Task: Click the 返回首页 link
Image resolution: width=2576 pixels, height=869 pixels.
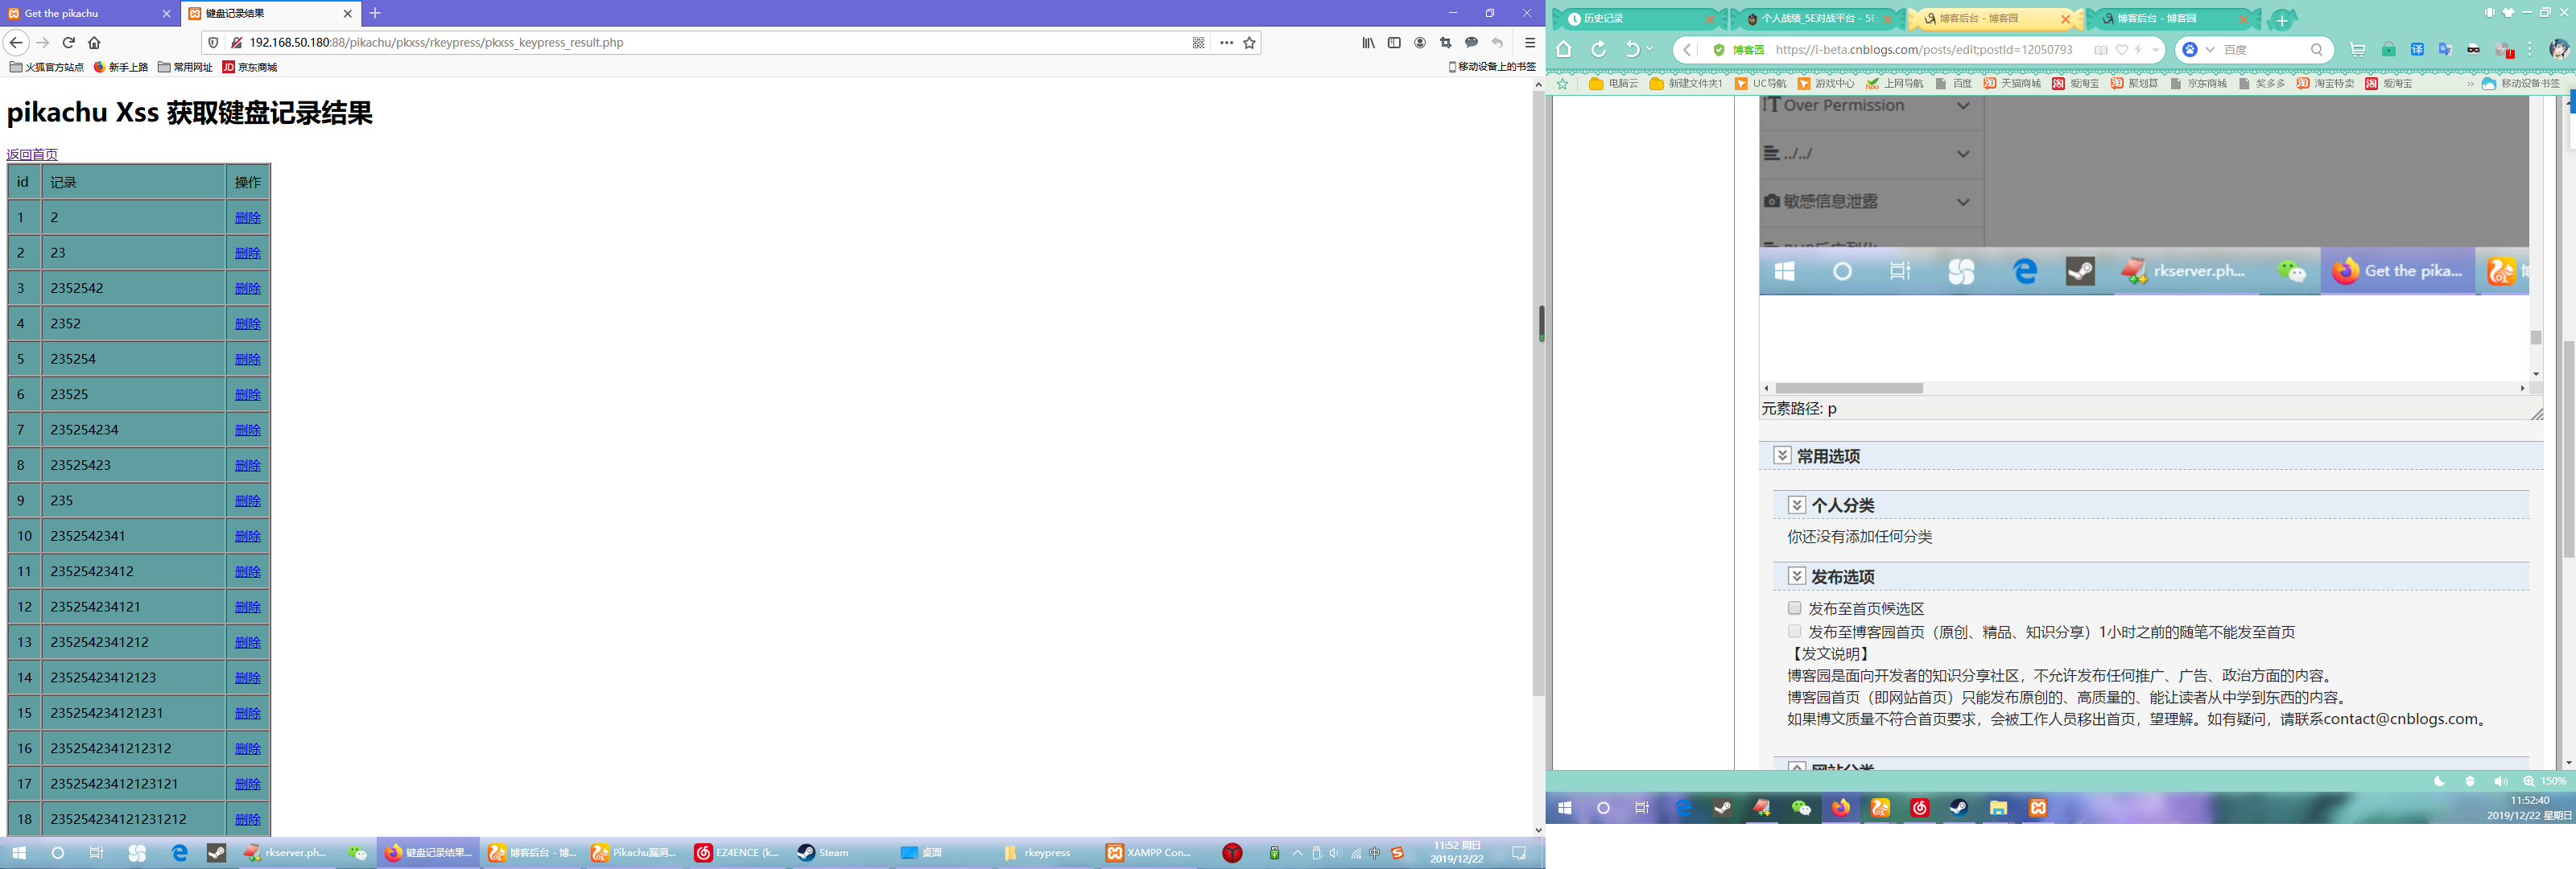Action: click(32, 154)
